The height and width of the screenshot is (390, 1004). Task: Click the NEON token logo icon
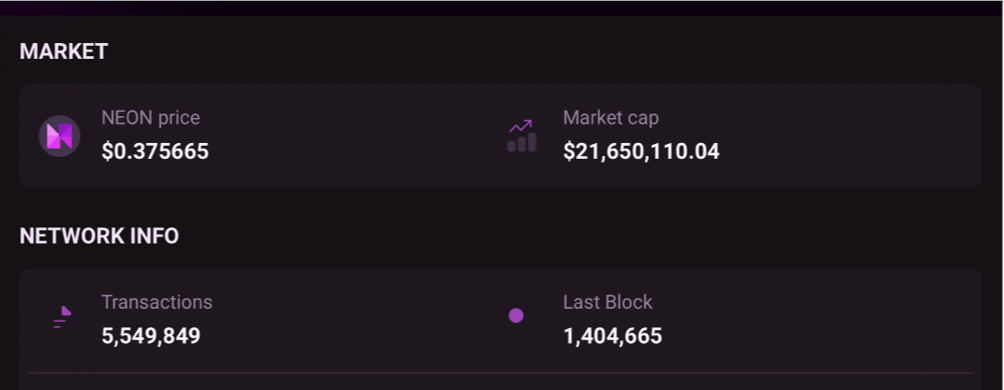pos(60,136)
